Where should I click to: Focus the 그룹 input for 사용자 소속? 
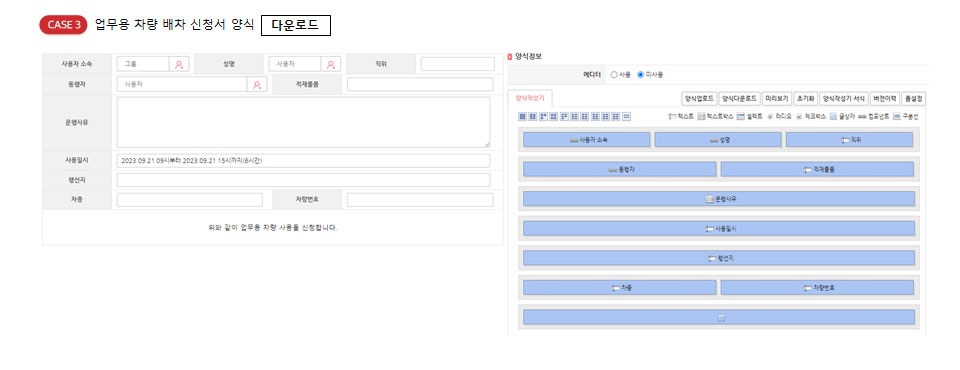coord(143,64)
